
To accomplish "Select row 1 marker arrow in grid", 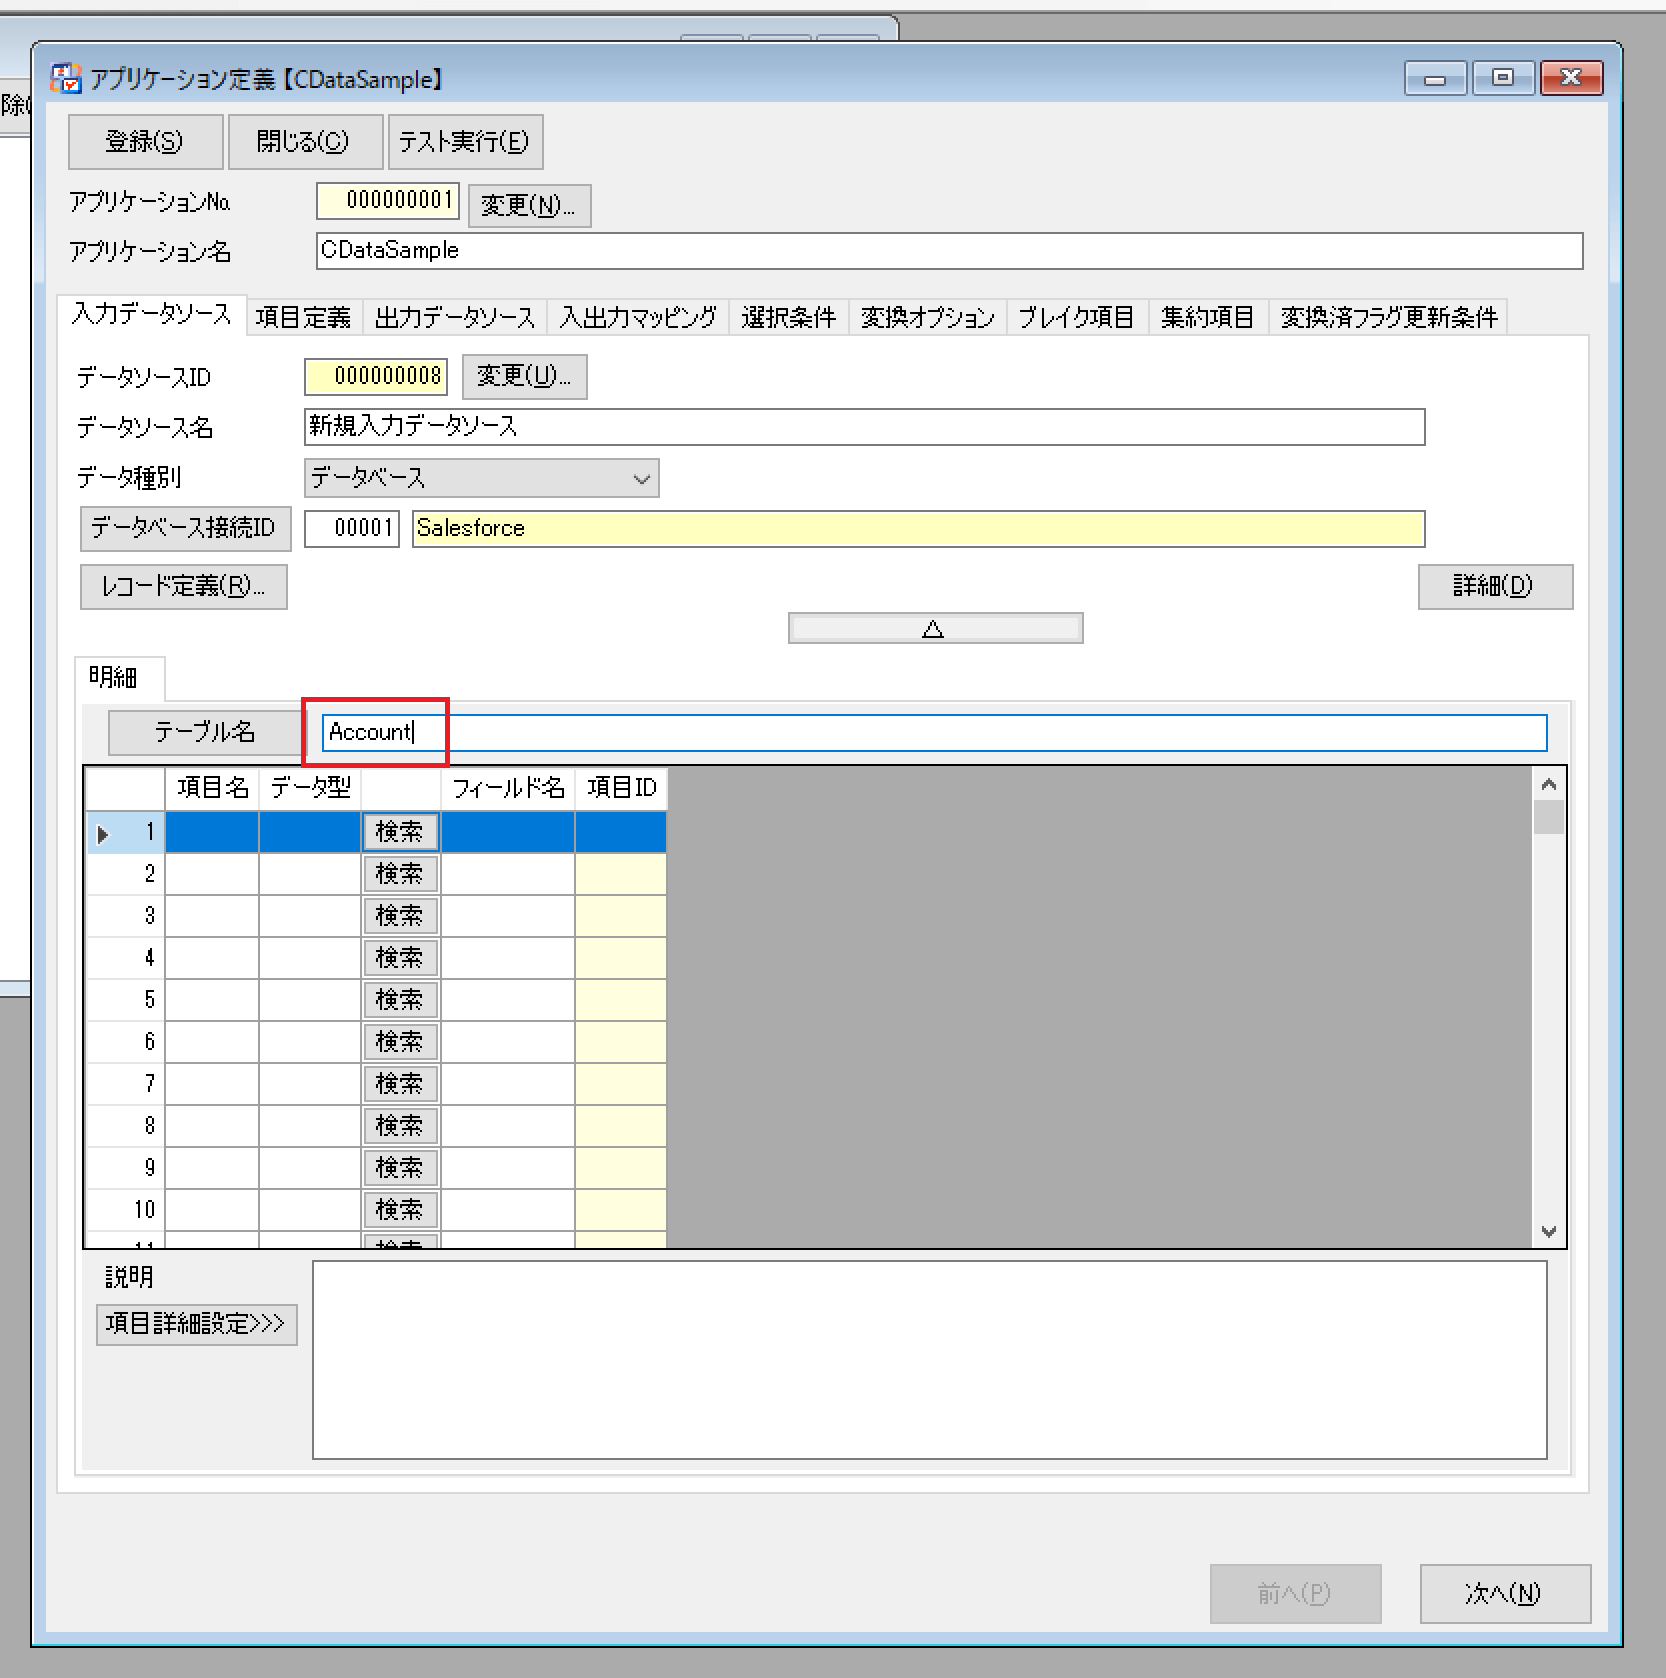I will (x=103, y=833).
